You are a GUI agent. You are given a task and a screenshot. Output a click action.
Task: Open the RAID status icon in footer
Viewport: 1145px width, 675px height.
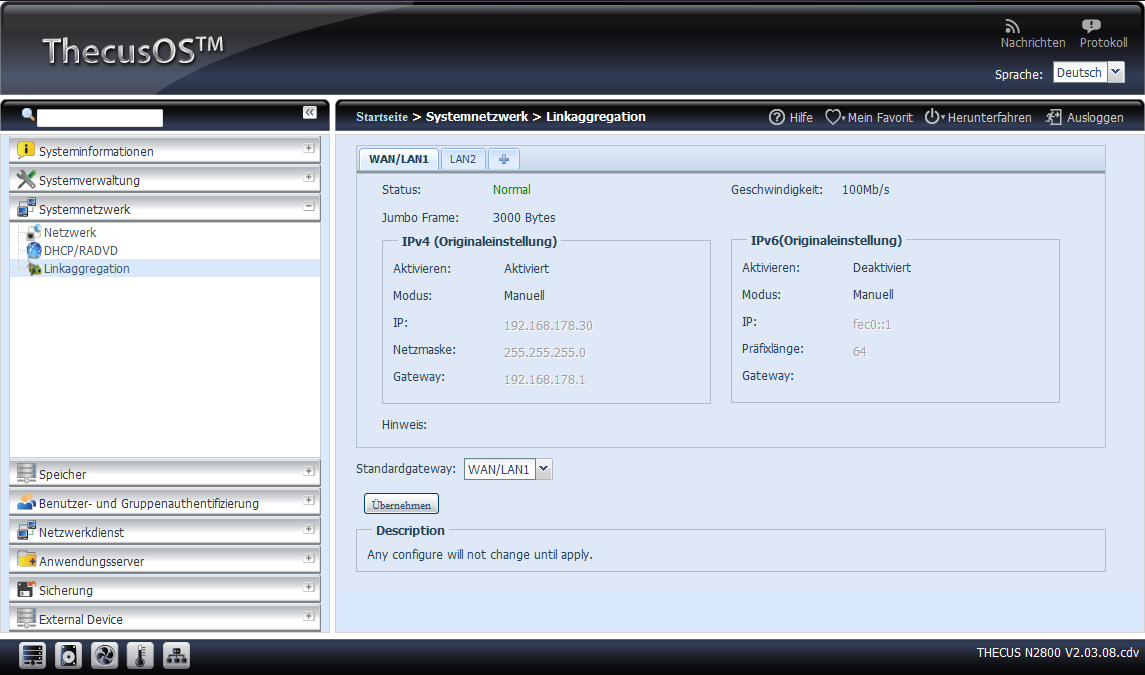[33, 656]
